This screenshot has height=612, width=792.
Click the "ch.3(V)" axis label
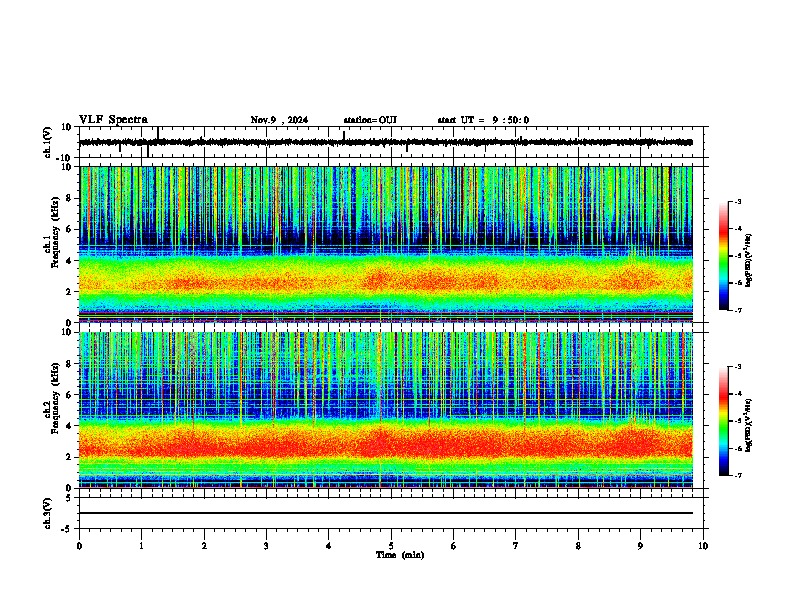point(48,513)
